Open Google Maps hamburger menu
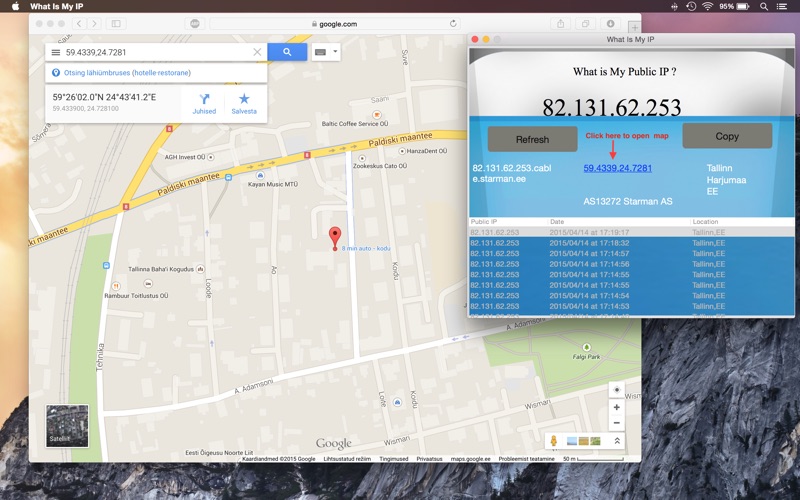Image resolution: width=800 pixels, height=500 pixels. tap(56, 52)
